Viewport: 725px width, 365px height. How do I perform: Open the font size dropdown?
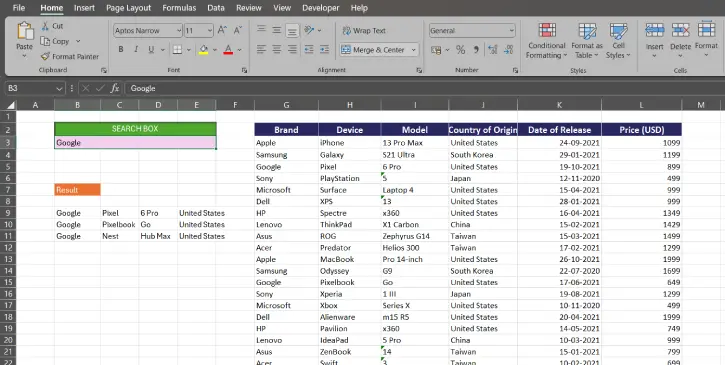coord(210,31)
